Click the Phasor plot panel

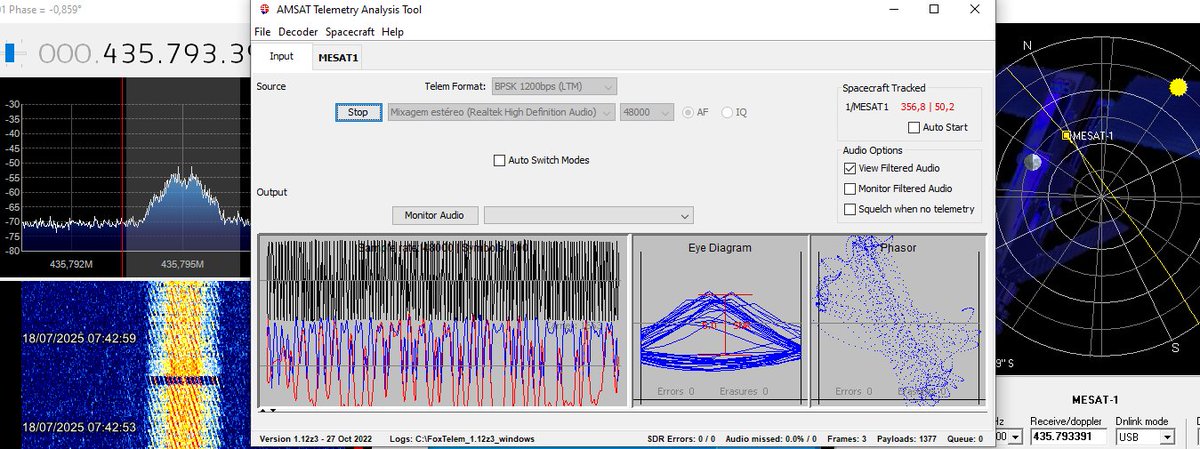[x=897, y=321]
